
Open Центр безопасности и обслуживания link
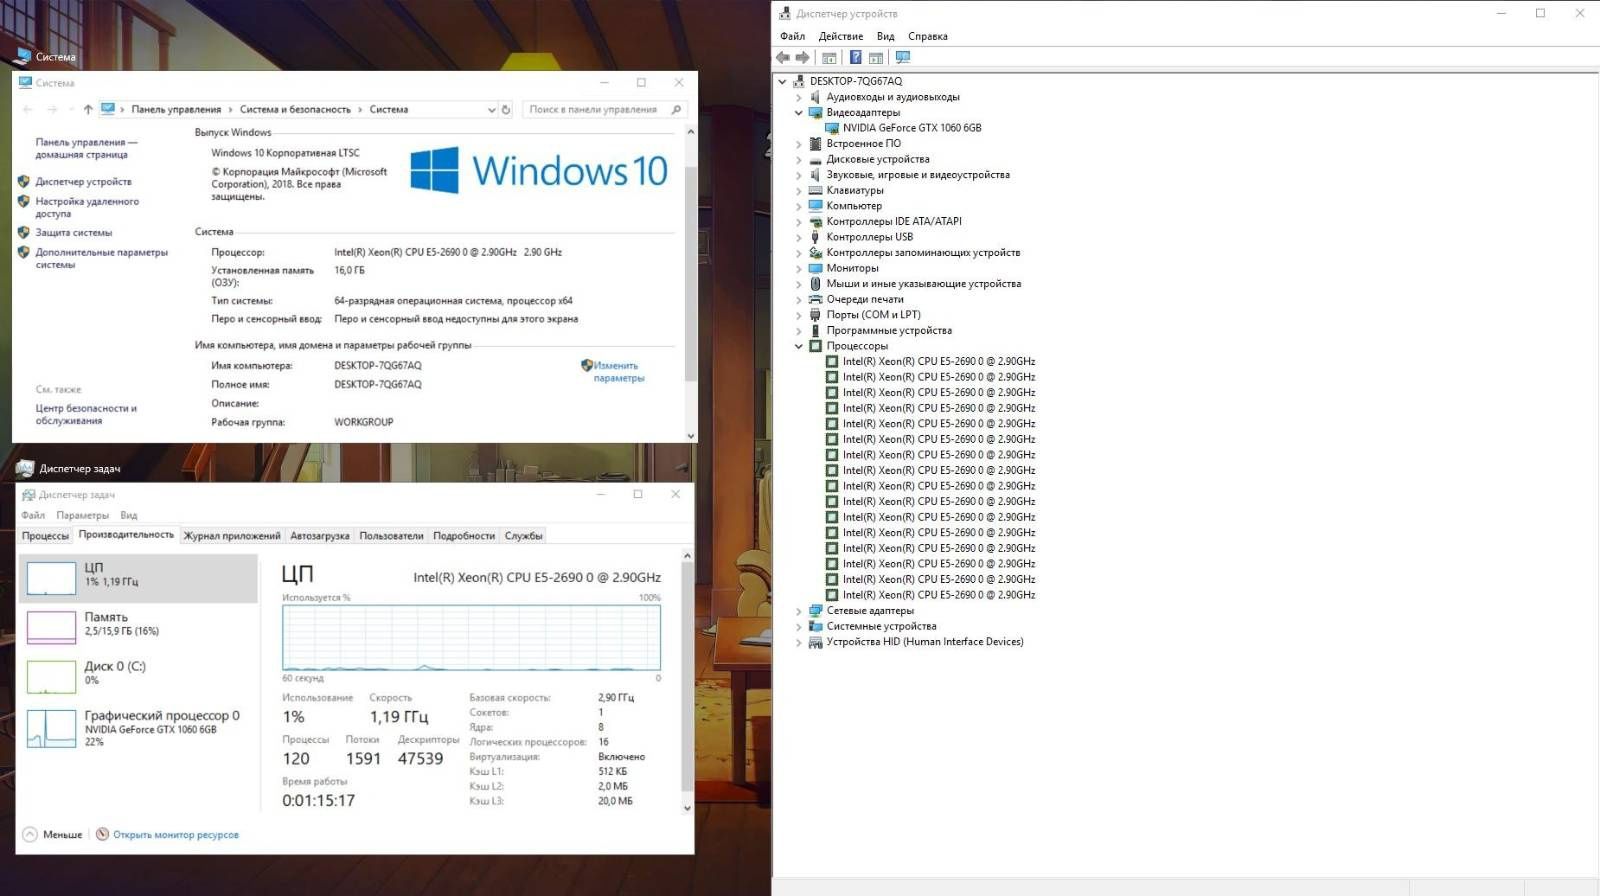click(86, 415)
